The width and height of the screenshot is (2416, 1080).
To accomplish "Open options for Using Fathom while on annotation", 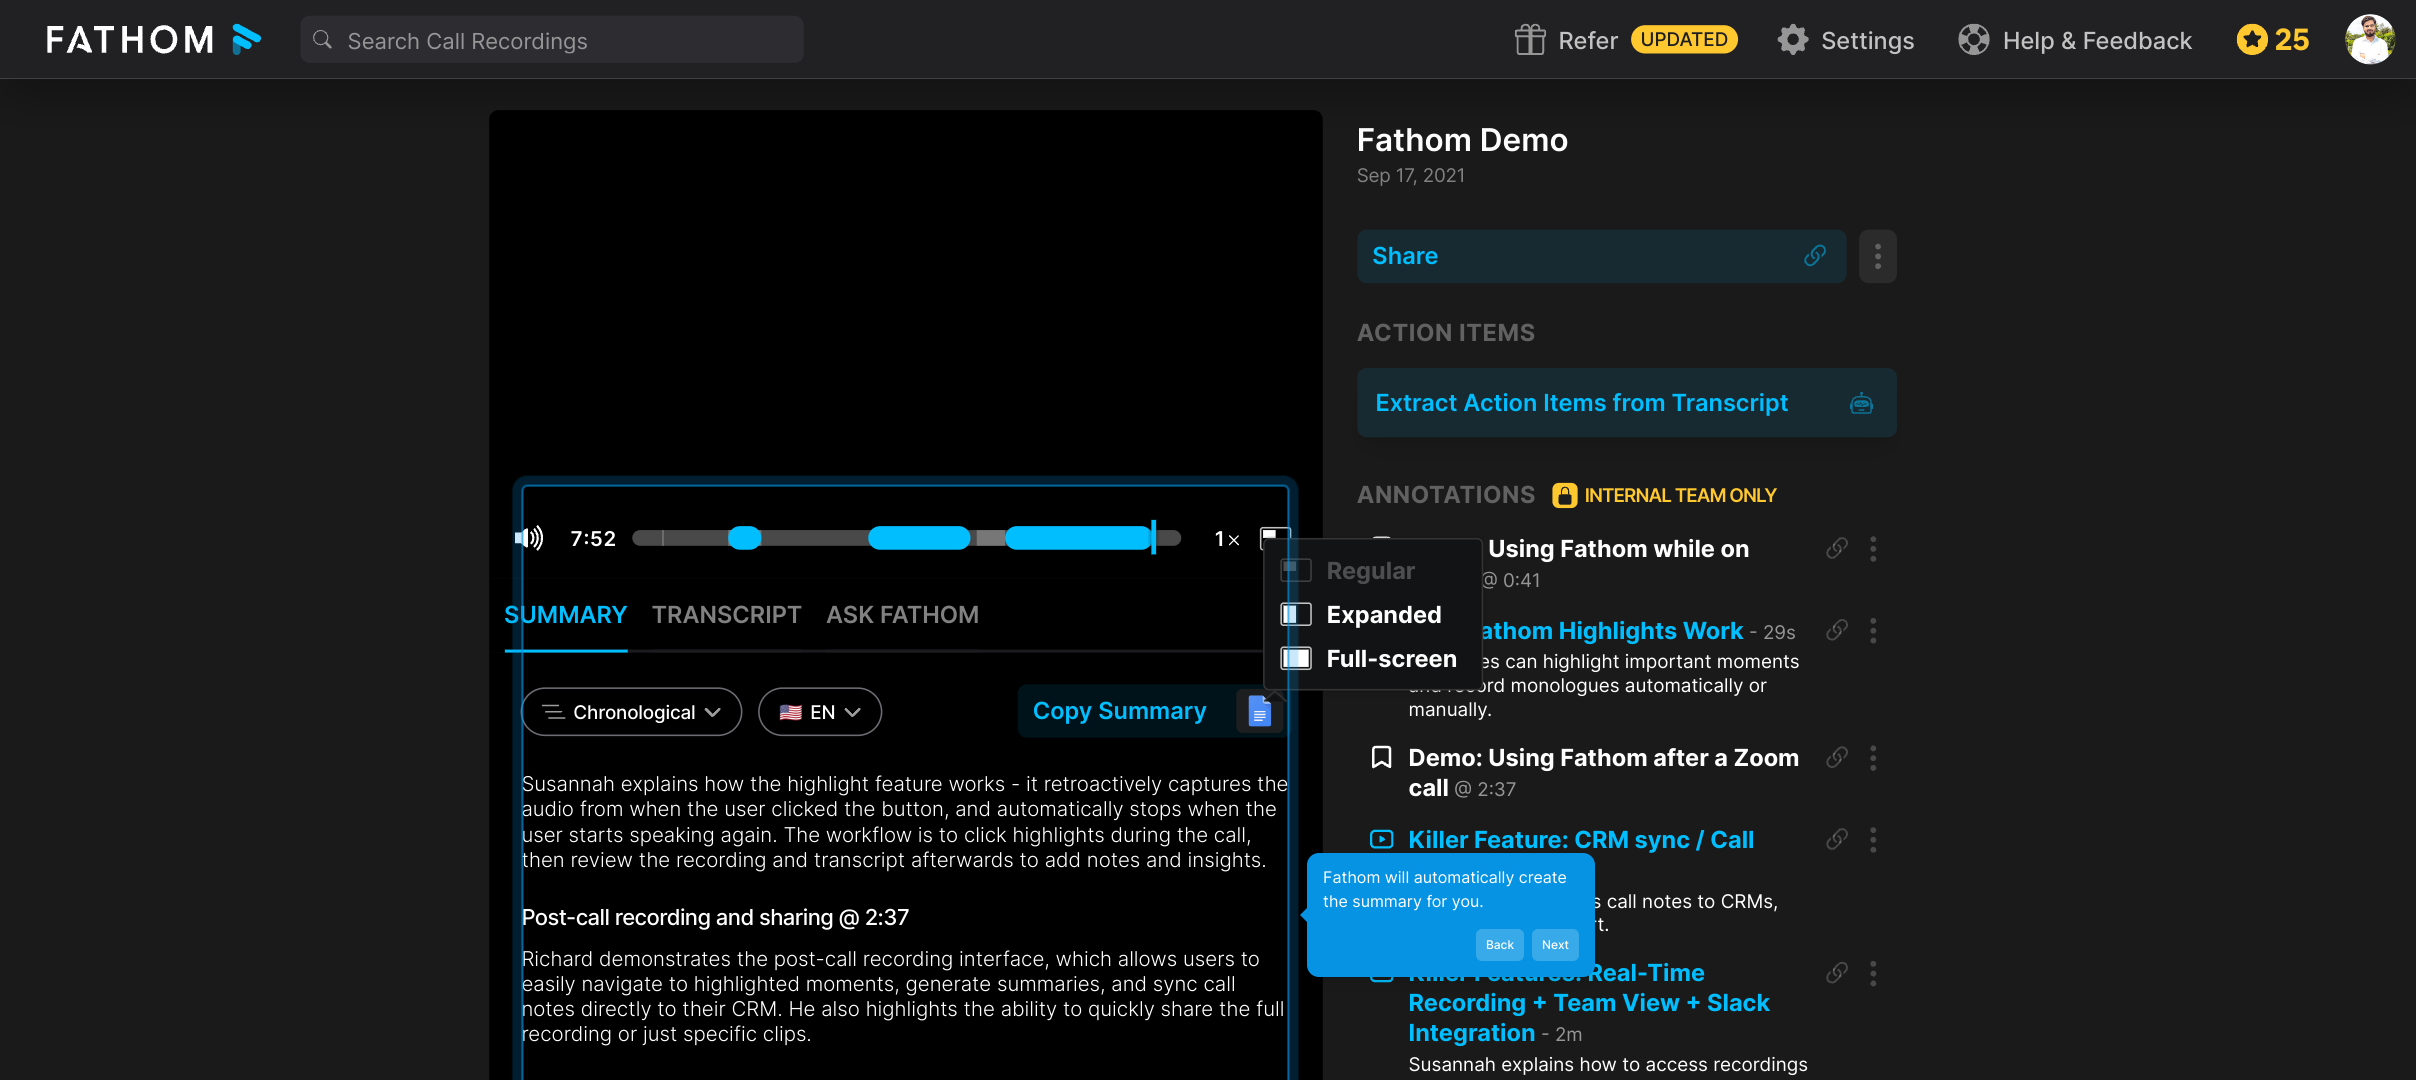I will 1873,548.
